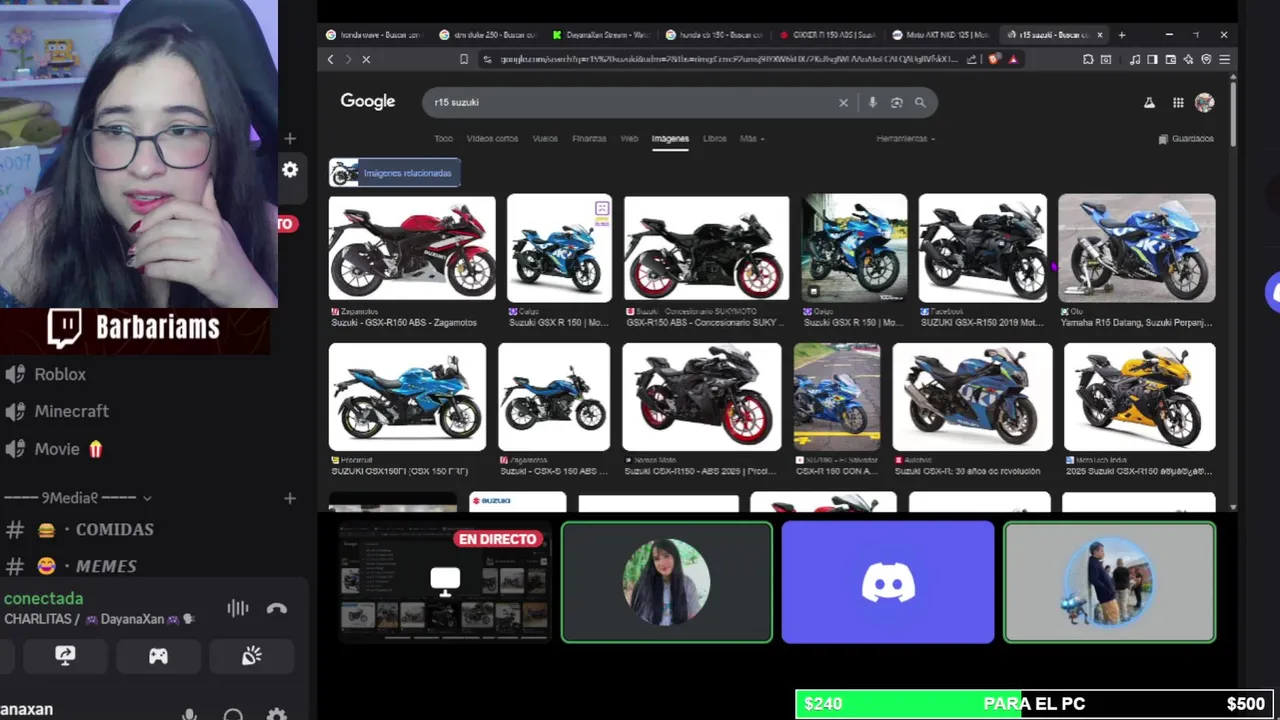Select the Finanzas tab

(589, 139)
